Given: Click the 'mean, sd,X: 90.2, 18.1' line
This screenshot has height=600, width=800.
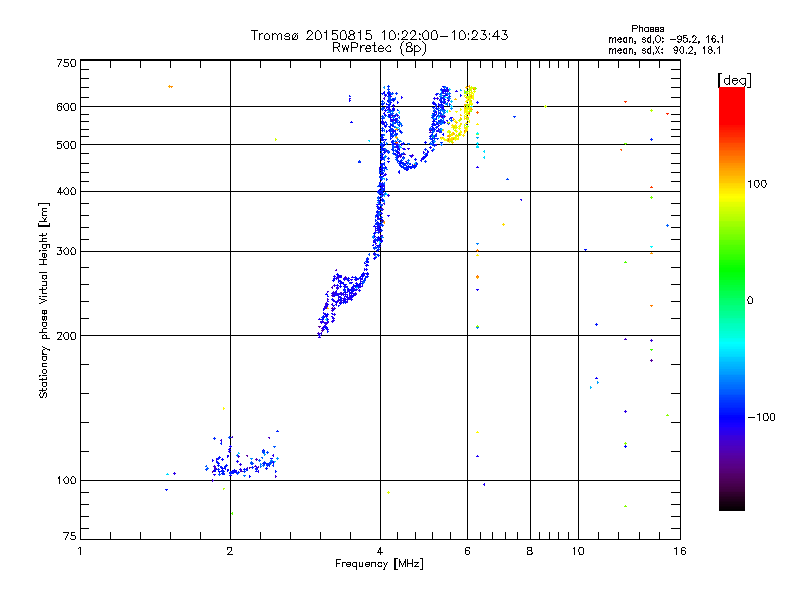Looking at the screenshot, I should pyautogui.click(x=664, y=50).
